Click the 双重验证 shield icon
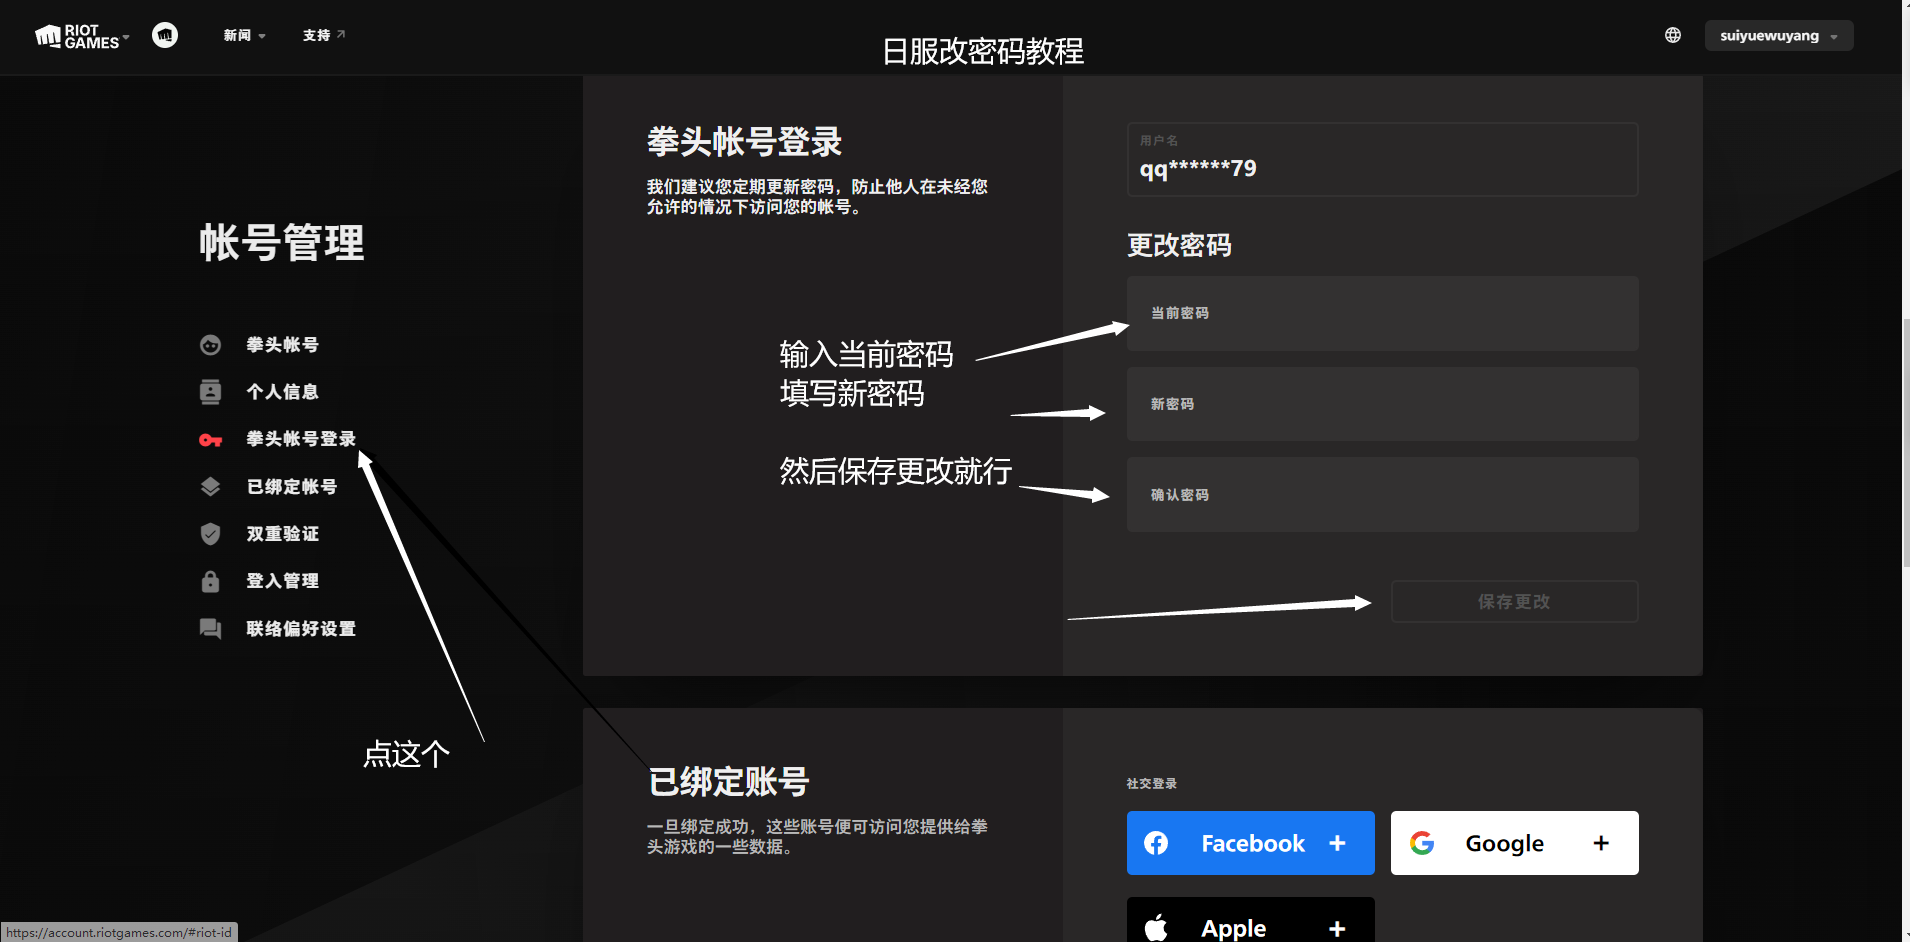1910x942 pixels. tap(210, 534)
